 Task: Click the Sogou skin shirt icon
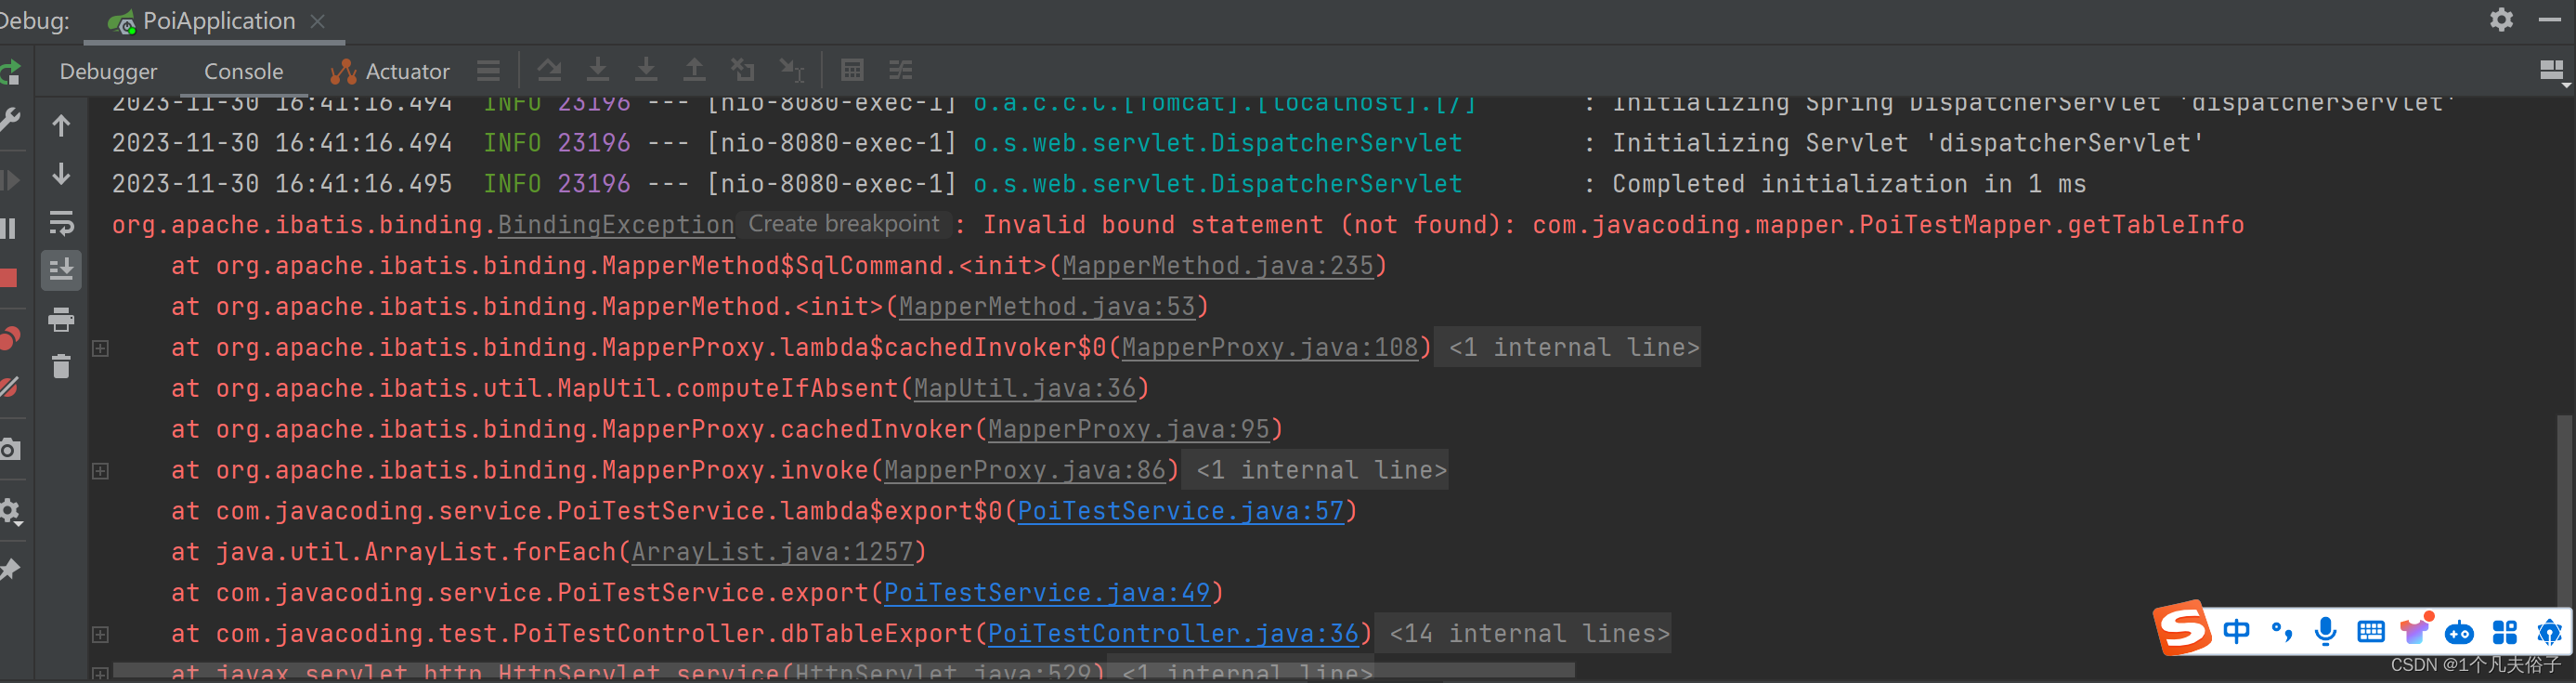pos(2416,630)
